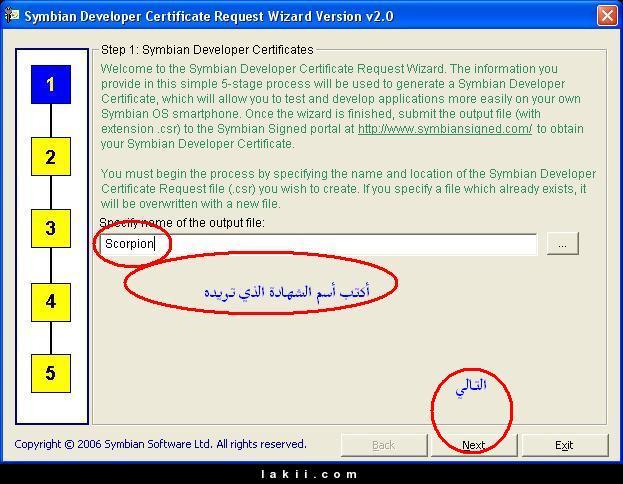Open the browse (...) file dialog button
The width and height of the screenshot is (623, 484).
563,244
